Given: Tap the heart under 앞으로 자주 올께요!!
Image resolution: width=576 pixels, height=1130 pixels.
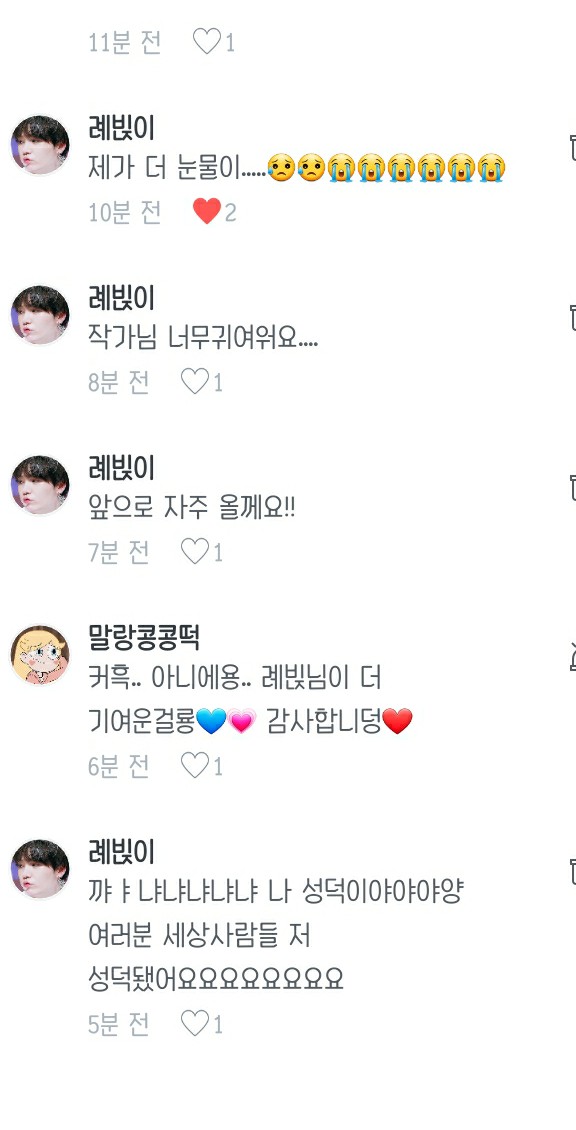Looking at the screenshot, I should coord(195,552).
